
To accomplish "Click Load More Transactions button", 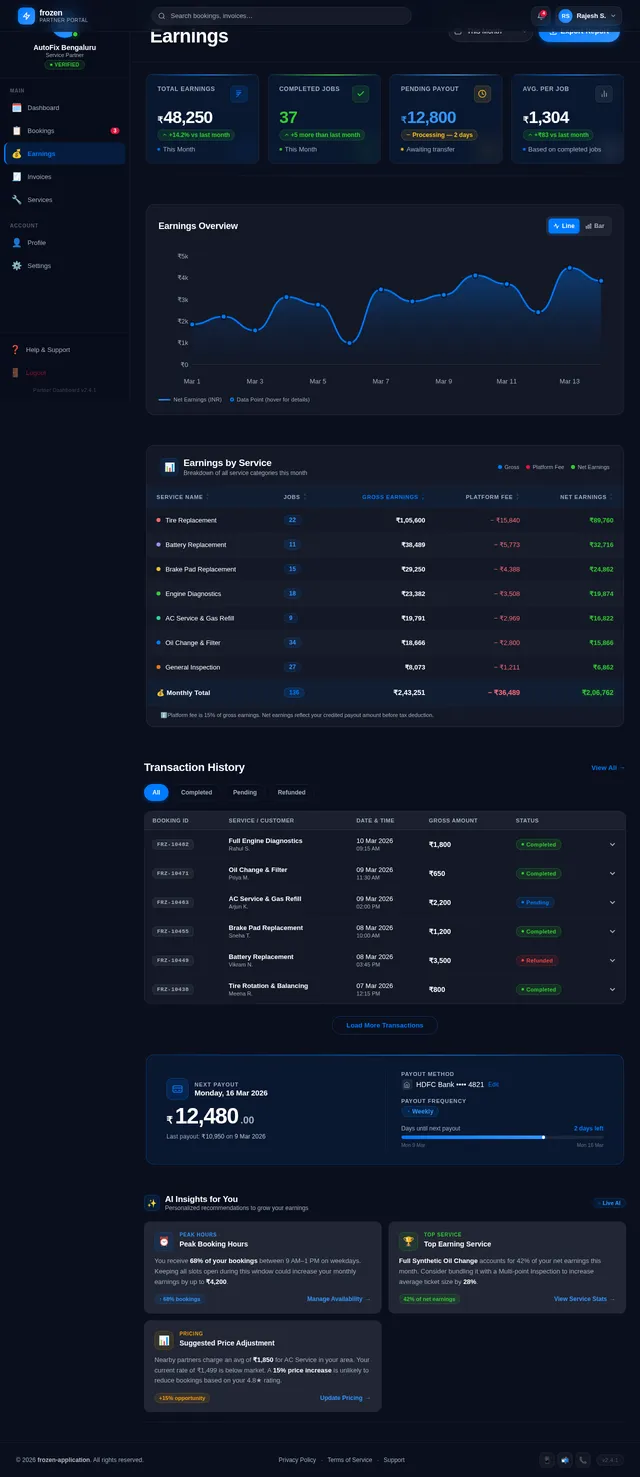I will pos(384,1025).
